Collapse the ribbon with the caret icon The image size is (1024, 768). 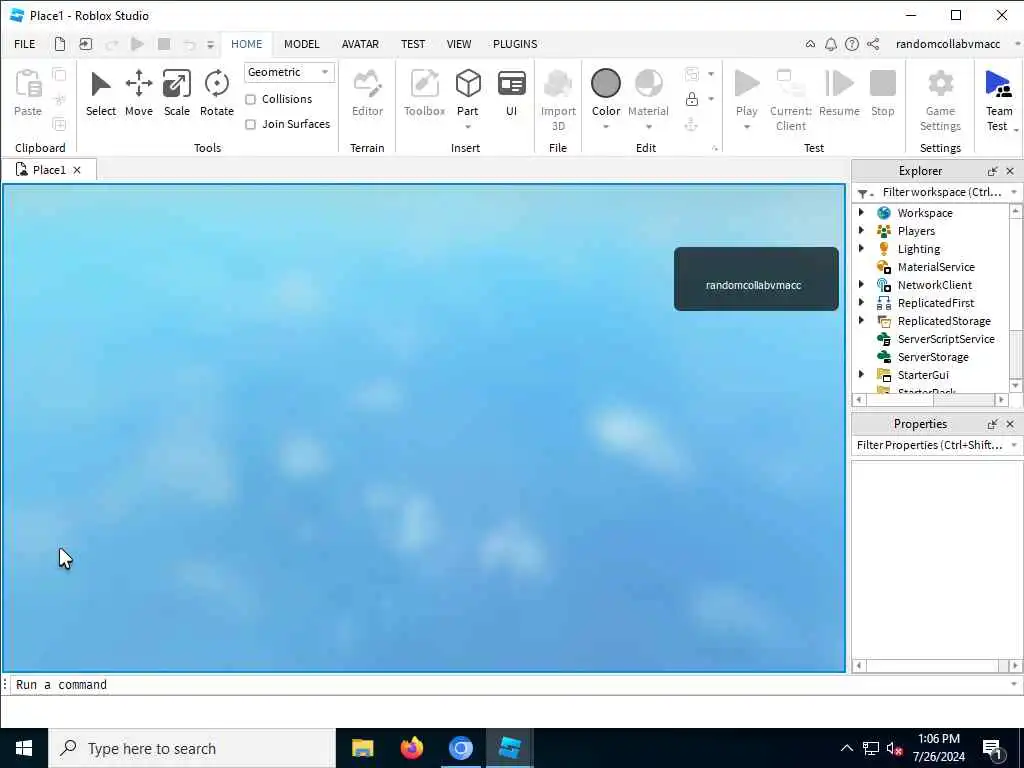(810, 44)
